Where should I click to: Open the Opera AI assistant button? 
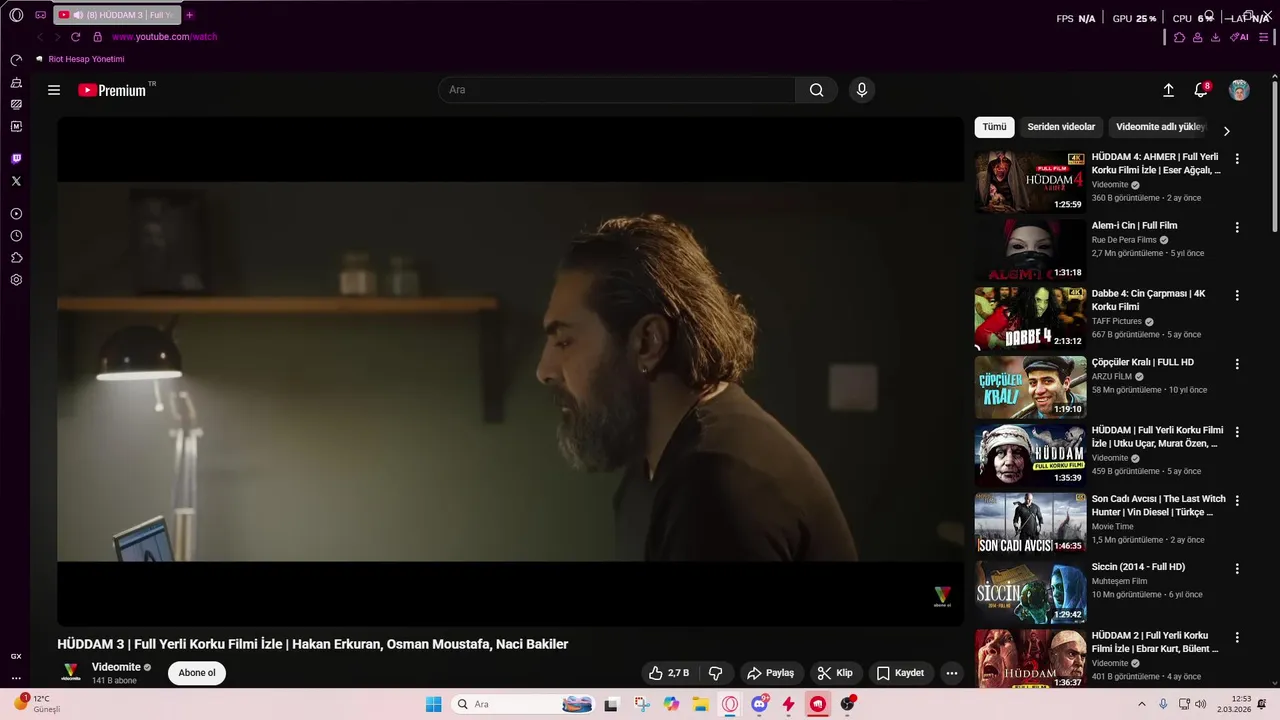(1240, 37)
